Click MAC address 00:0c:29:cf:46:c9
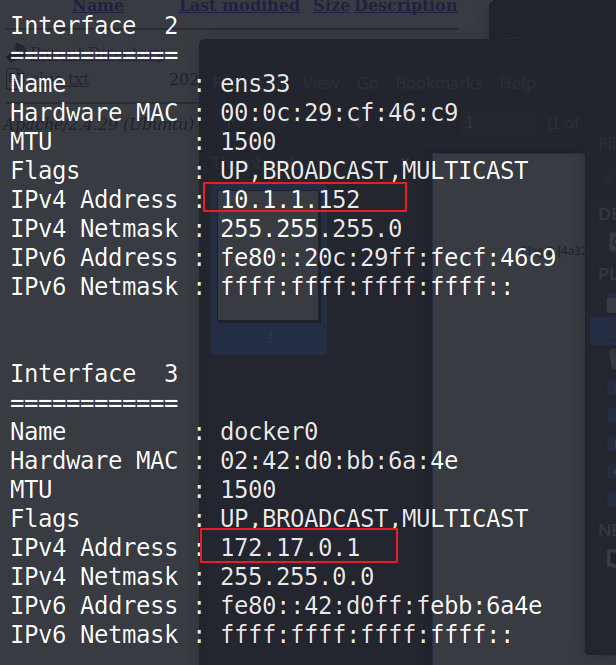Image resolution: width=616 pixels, height=665 pixels. (339, 112)
